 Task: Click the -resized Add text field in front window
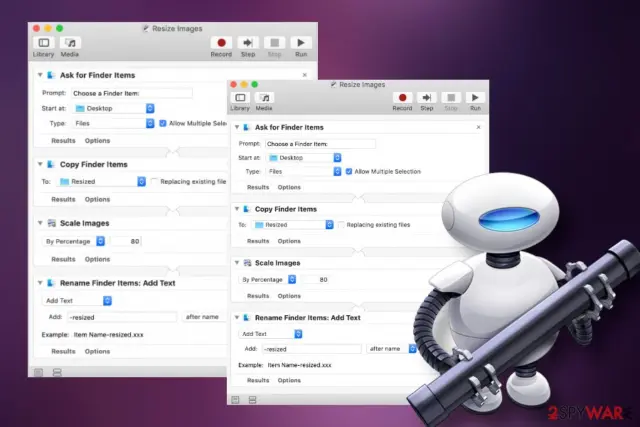click(311, 349)
